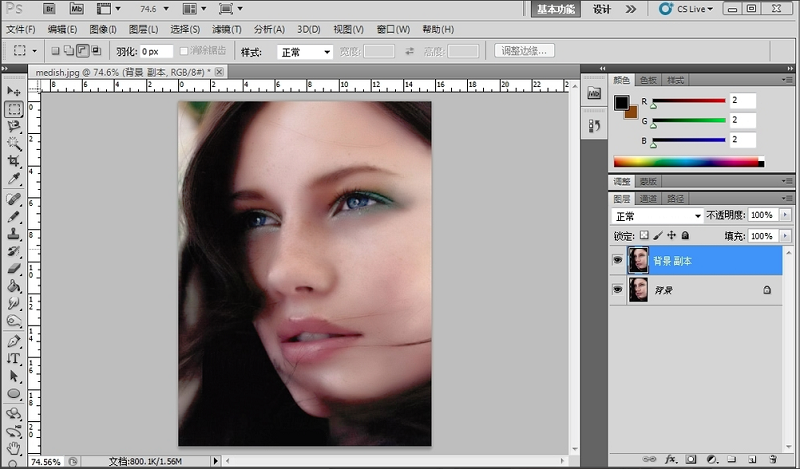This screenshot has width=800, height=469.
Task: Launch Adobe Bridge from the top bar
Action: pyautogui.click(x=49, y=9)
